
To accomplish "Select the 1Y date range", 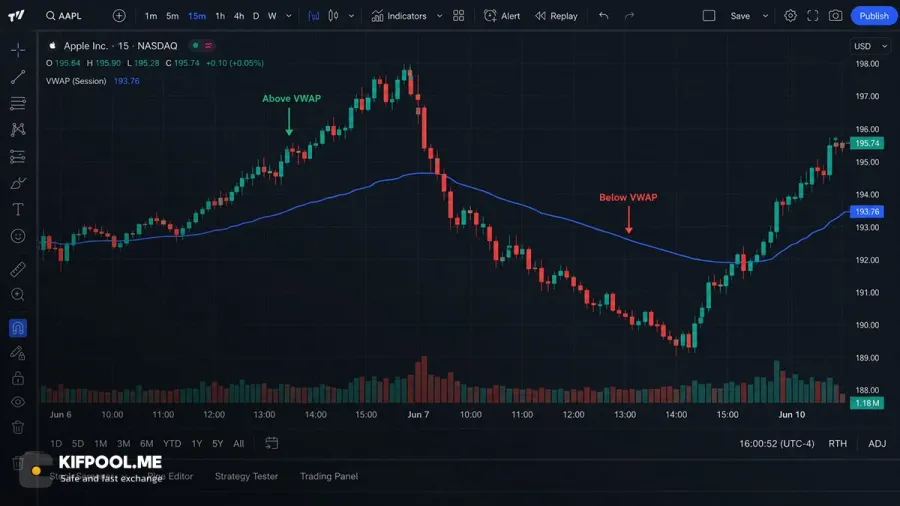I will click(196, 443).
